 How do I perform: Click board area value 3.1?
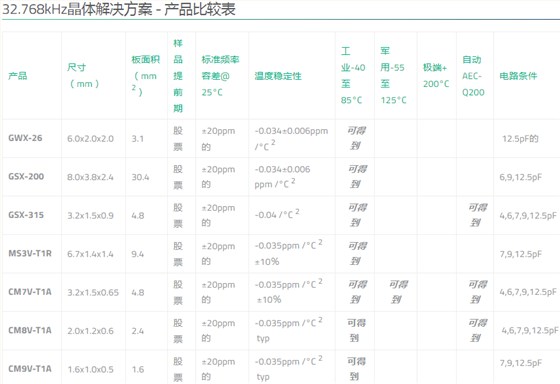[x=138, y=139]
